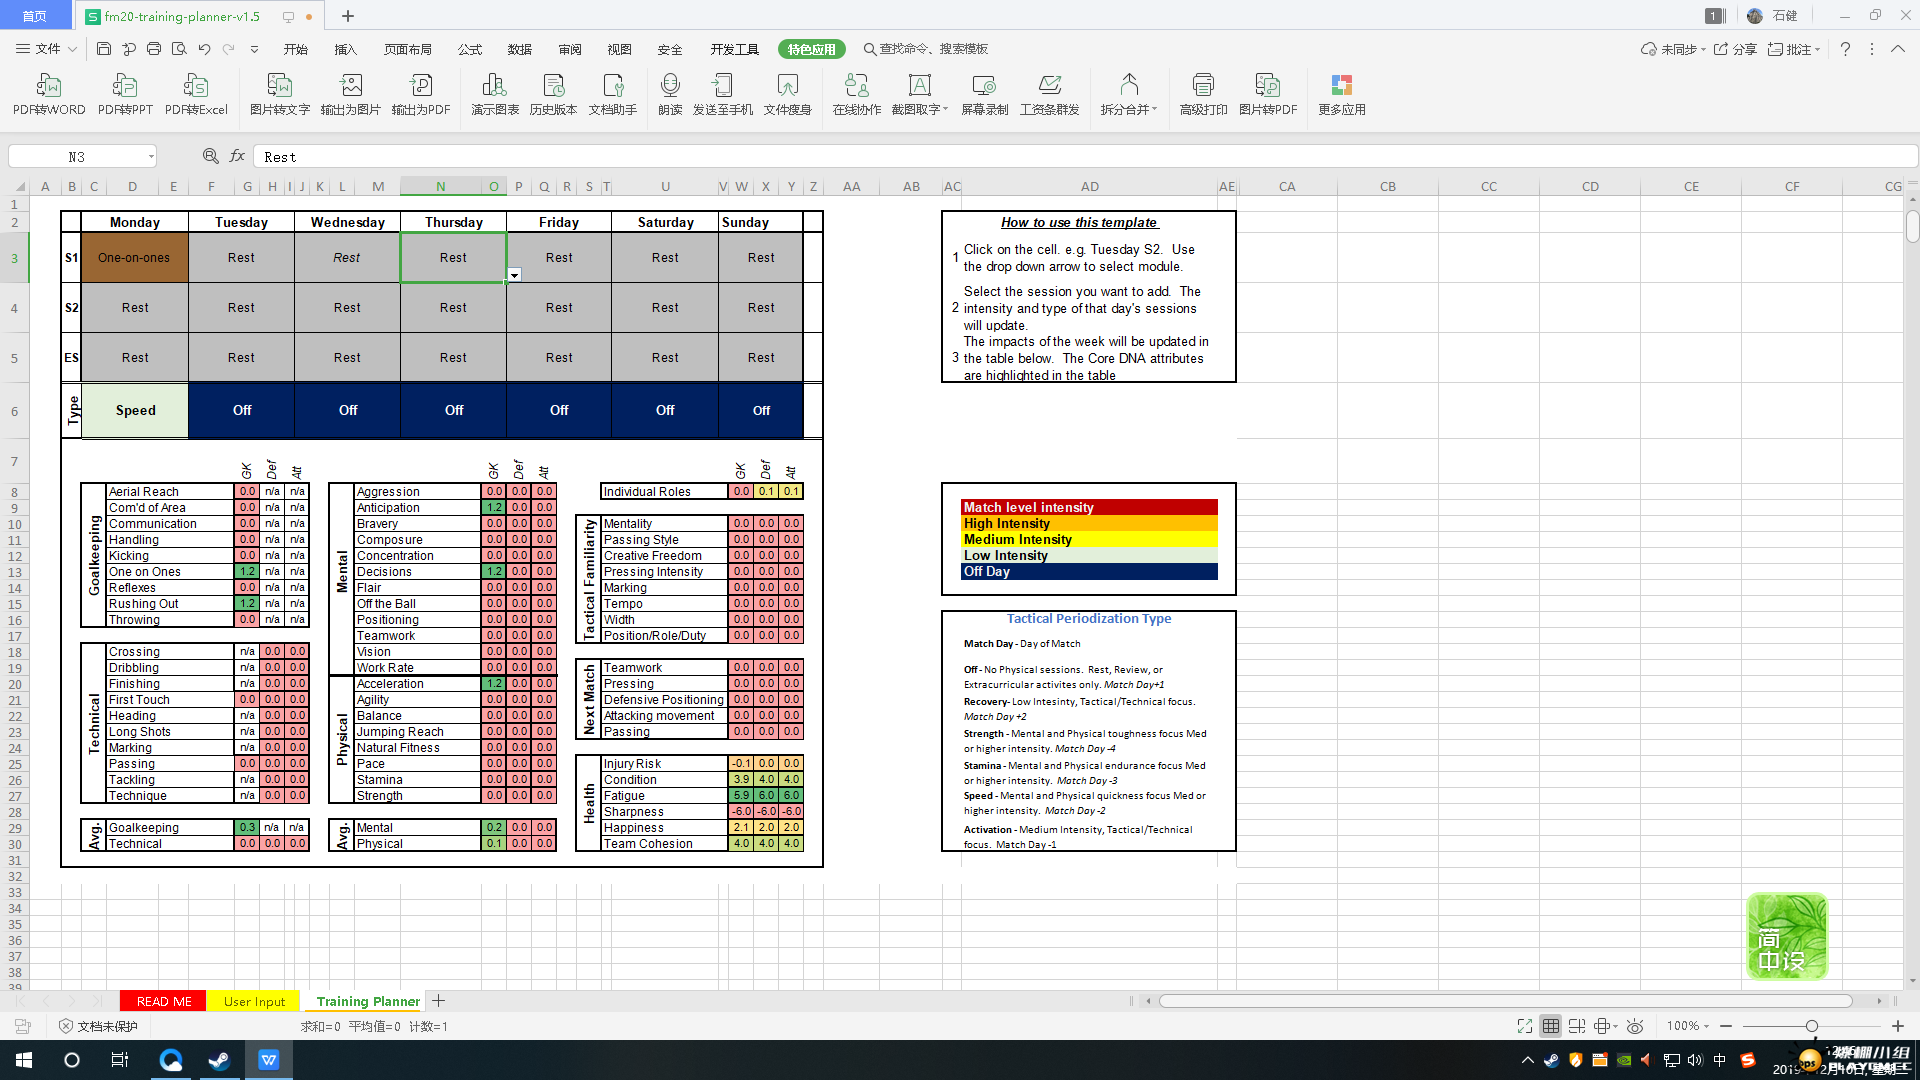Toggle eye protection mode in status bar

(1635, 1026)
